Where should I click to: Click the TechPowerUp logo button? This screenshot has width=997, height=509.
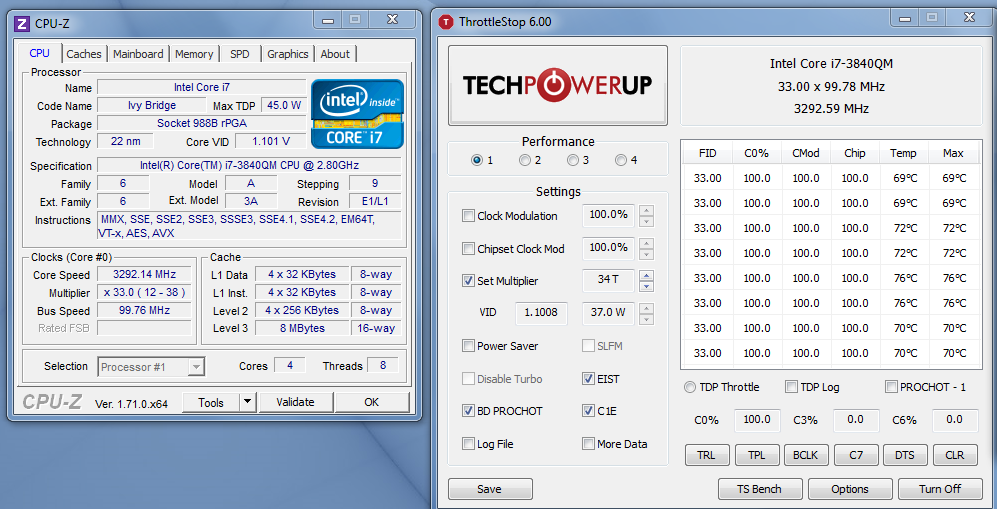[x=558, y=85]
